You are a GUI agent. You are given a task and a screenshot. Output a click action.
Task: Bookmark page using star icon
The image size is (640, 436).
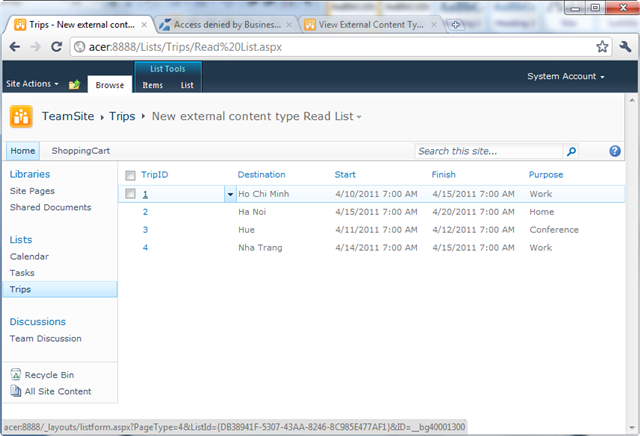(x=602, y=47)
